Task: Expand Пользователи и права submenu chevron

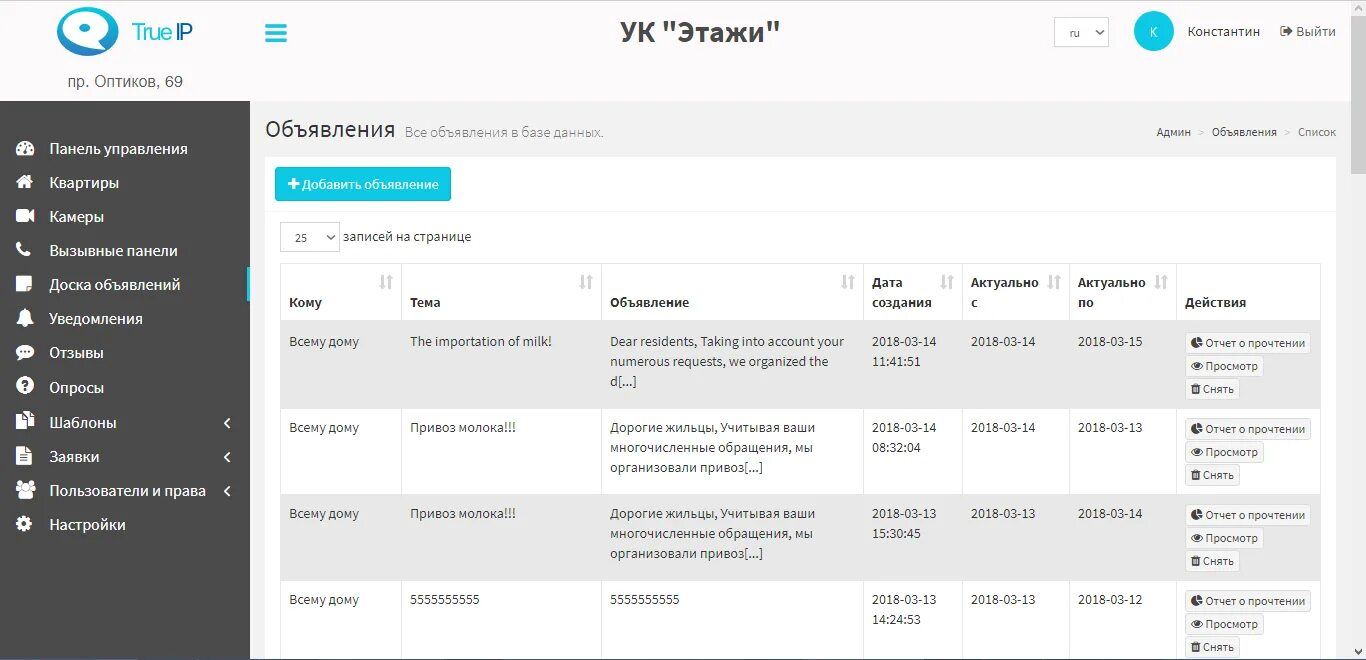Action: pos(227,491)
